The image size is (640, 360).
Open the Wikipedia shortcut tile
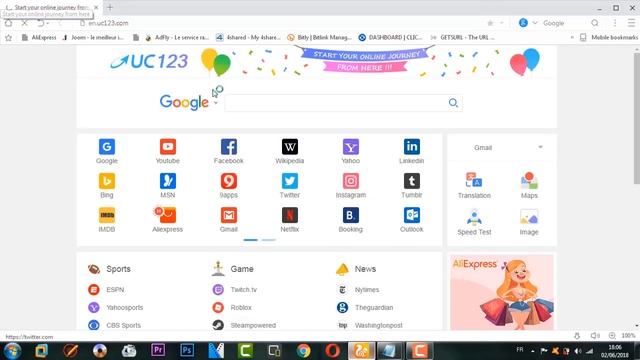pos(290,151)
